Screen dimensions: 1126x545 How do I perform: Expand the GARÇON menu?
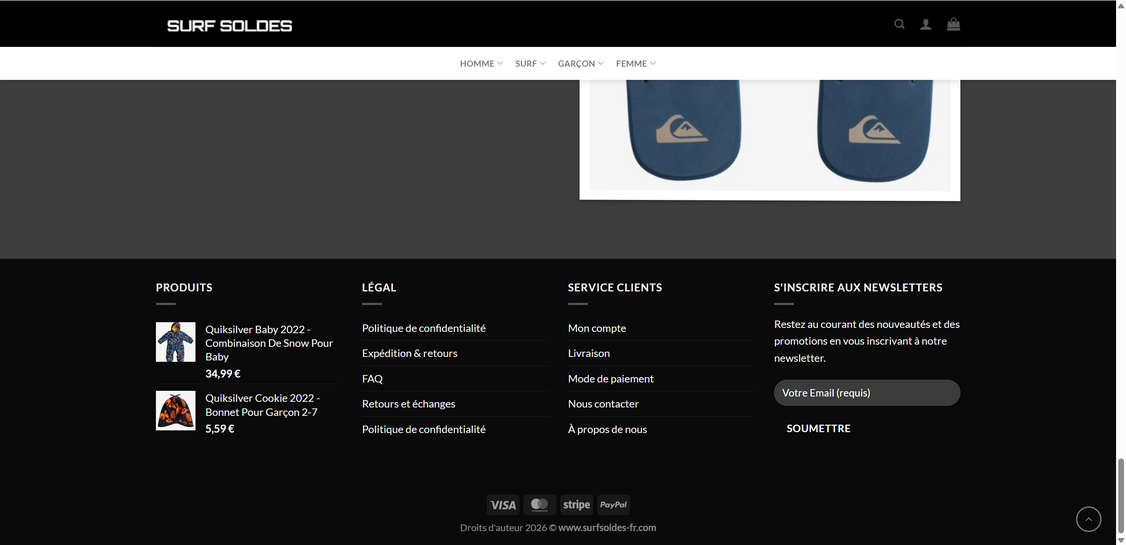click(580, 63)
